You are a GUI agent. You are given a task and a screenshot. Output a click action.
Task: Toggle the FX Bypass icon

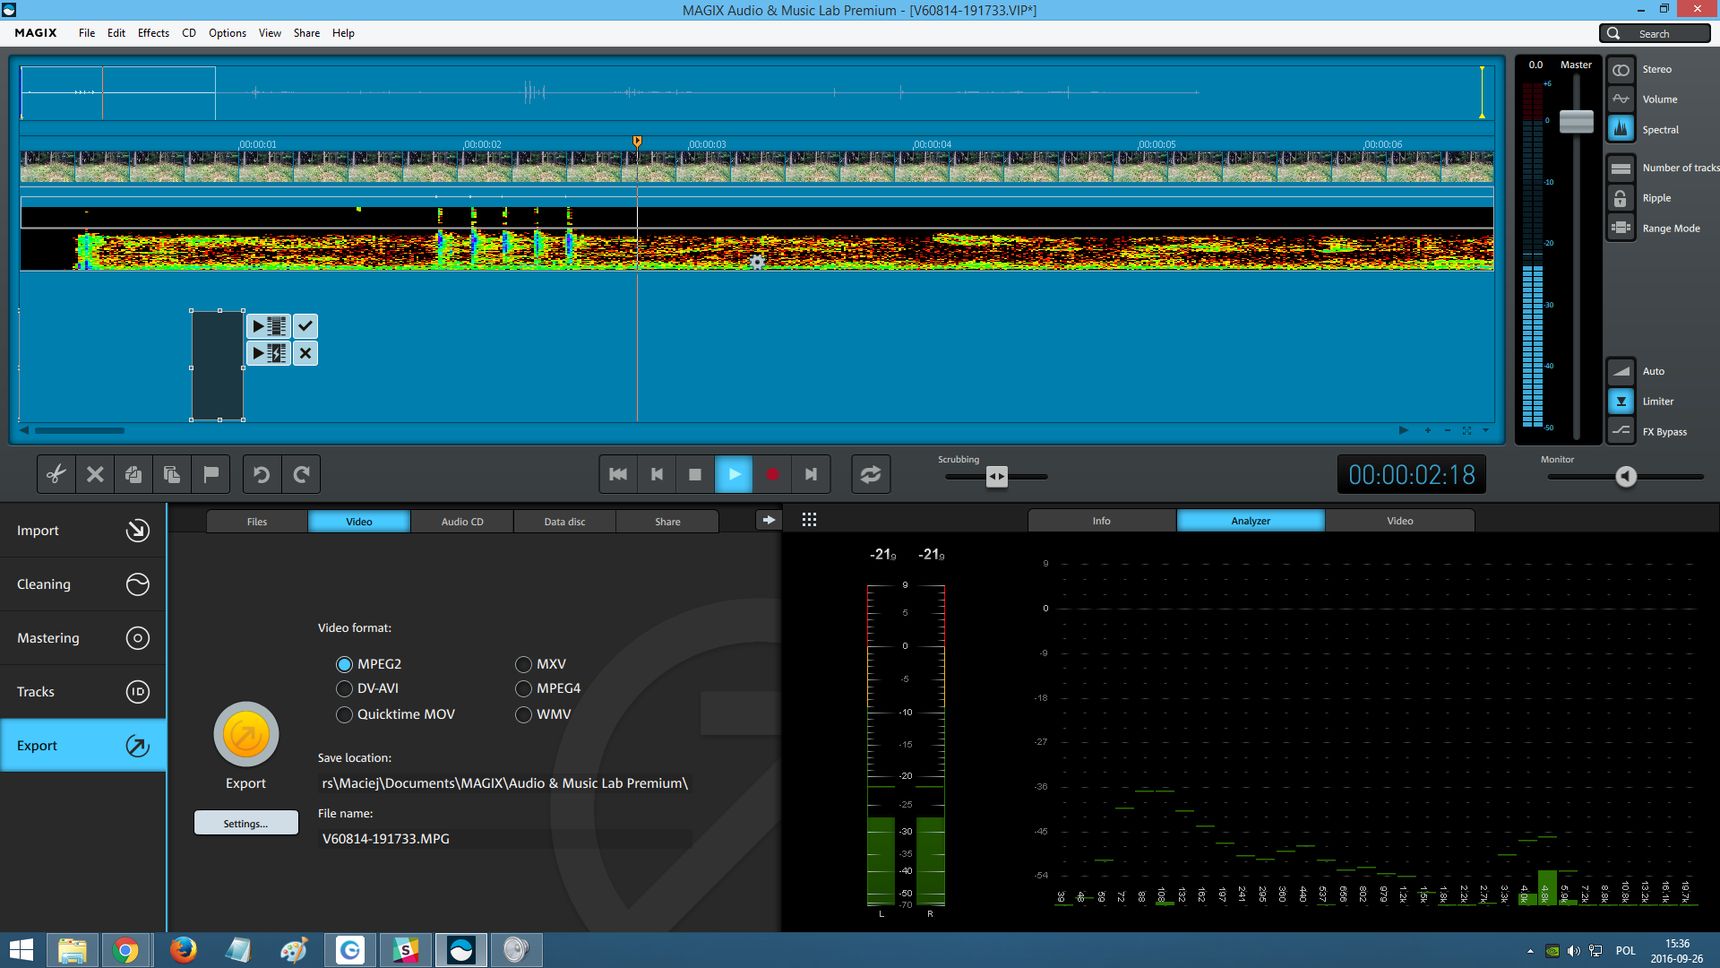pos(1621,431)
